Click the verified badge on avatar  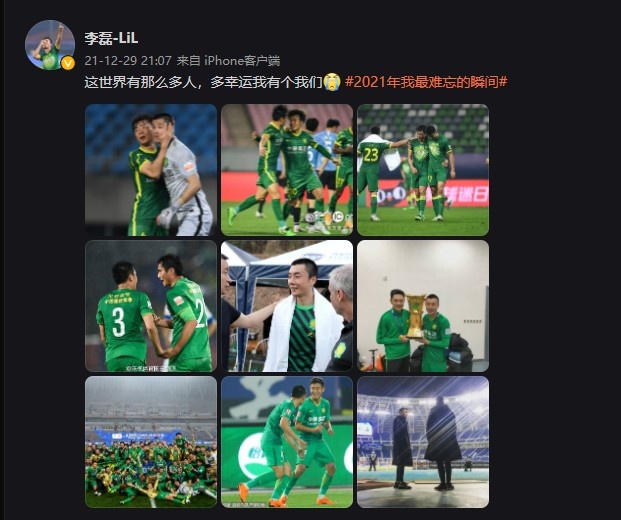(68, 63)
